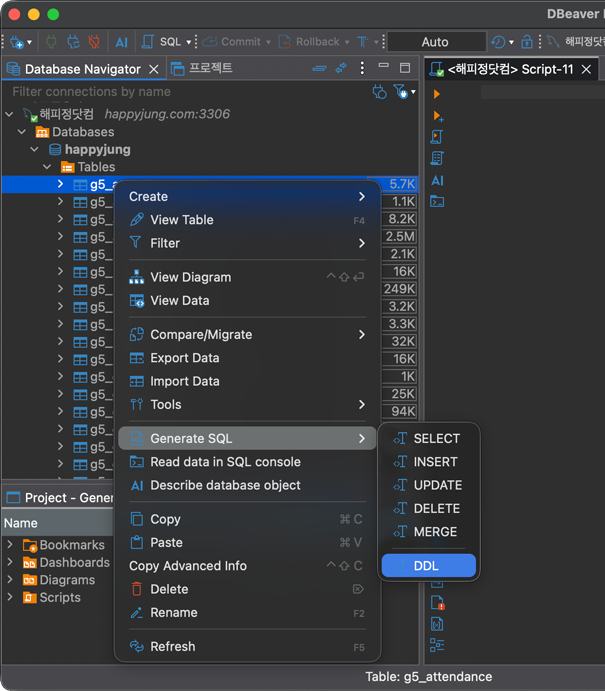Click the Execute SQL statement play icon
The width and height of the screenshot is (605, 691).
[x=437, y=93]
